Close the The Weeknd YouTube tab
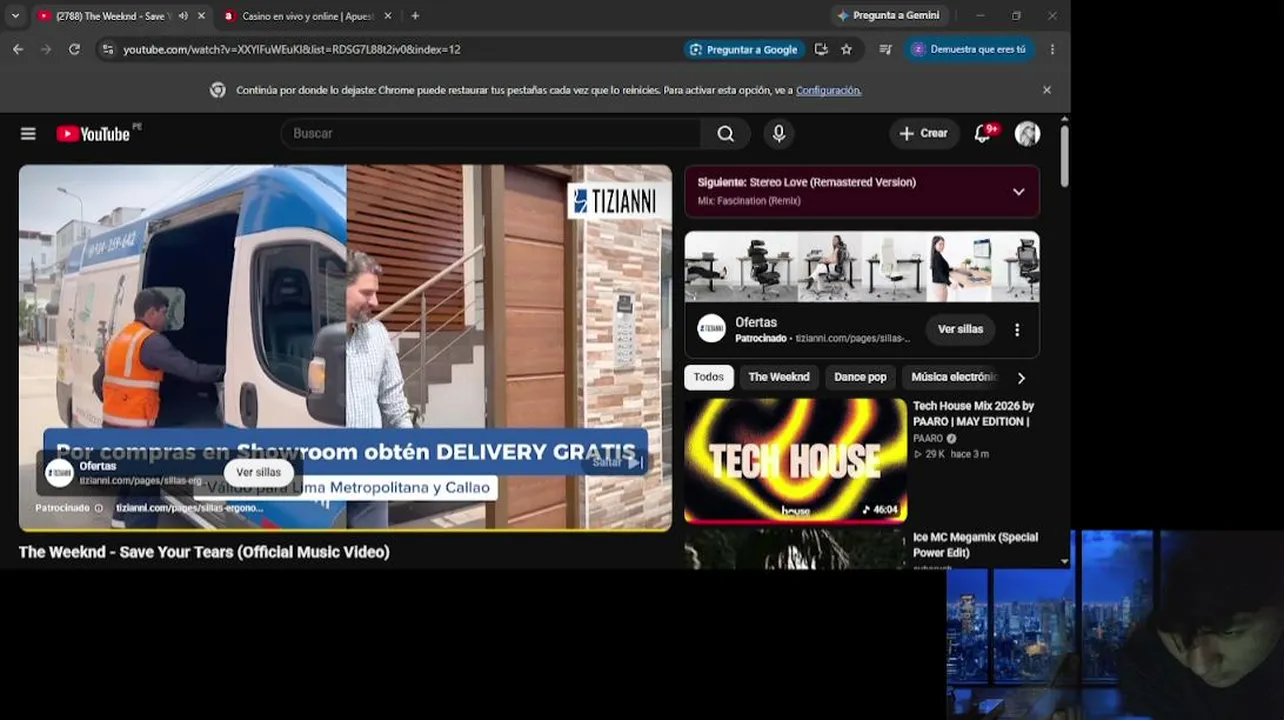 pos(201,16)
